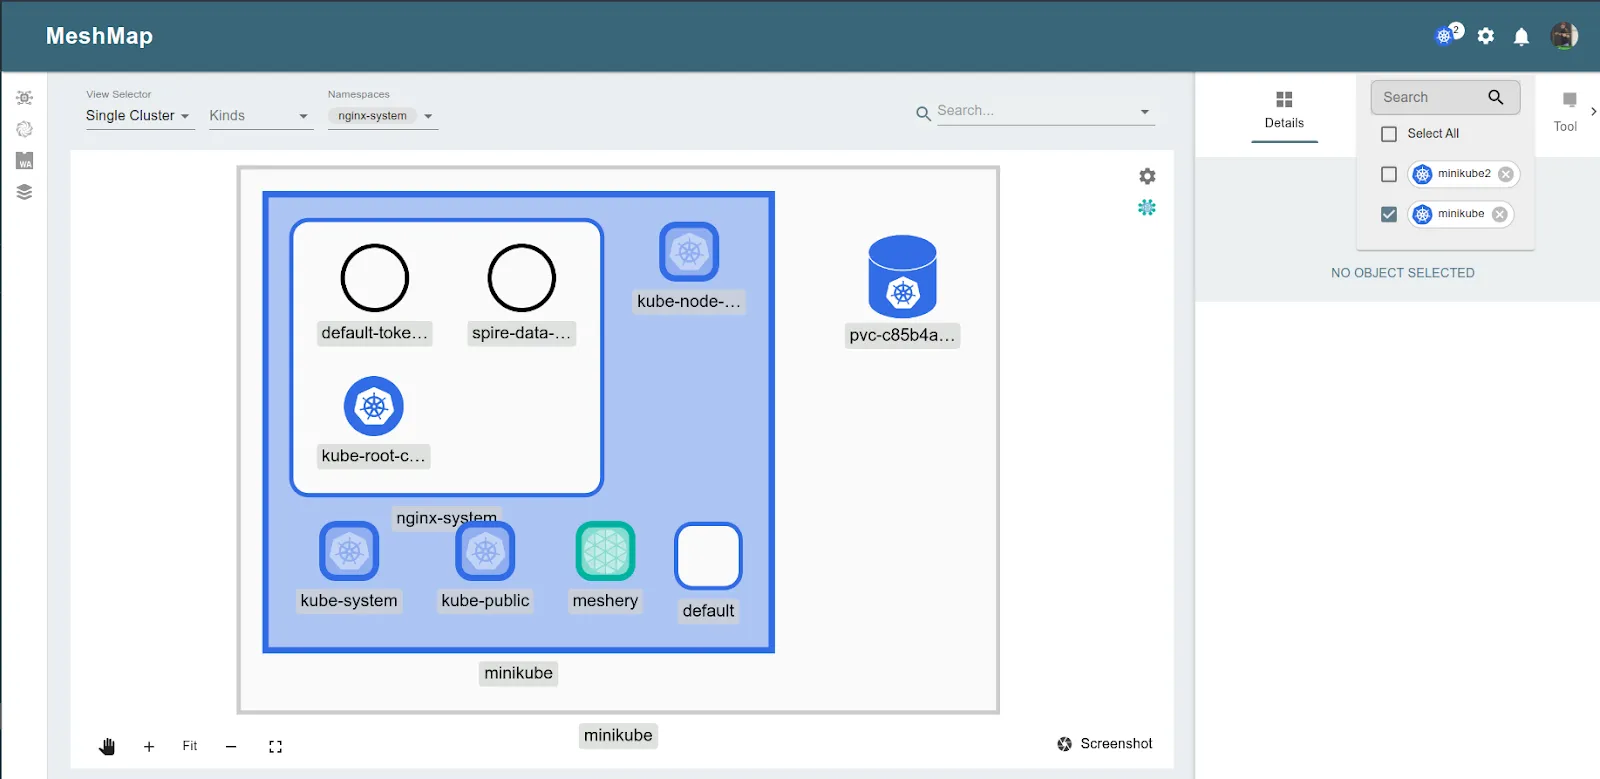1600x779 pixels.
Task: Click the spire-data node circle
Action: pos(522,278)
